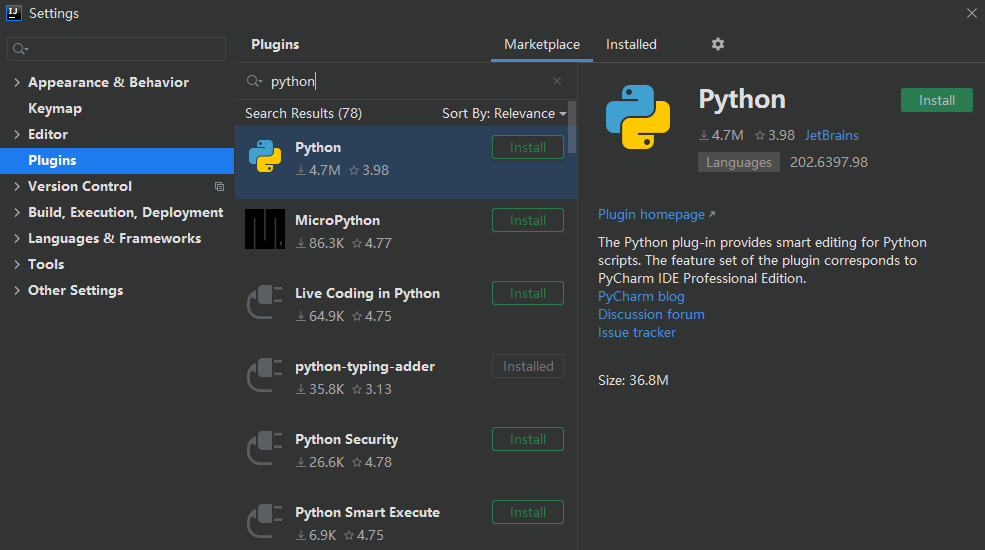Select Appearance & Behavior label
This screenshot has width=985, height=550.
pyautogui.click(x=108, y=82)
